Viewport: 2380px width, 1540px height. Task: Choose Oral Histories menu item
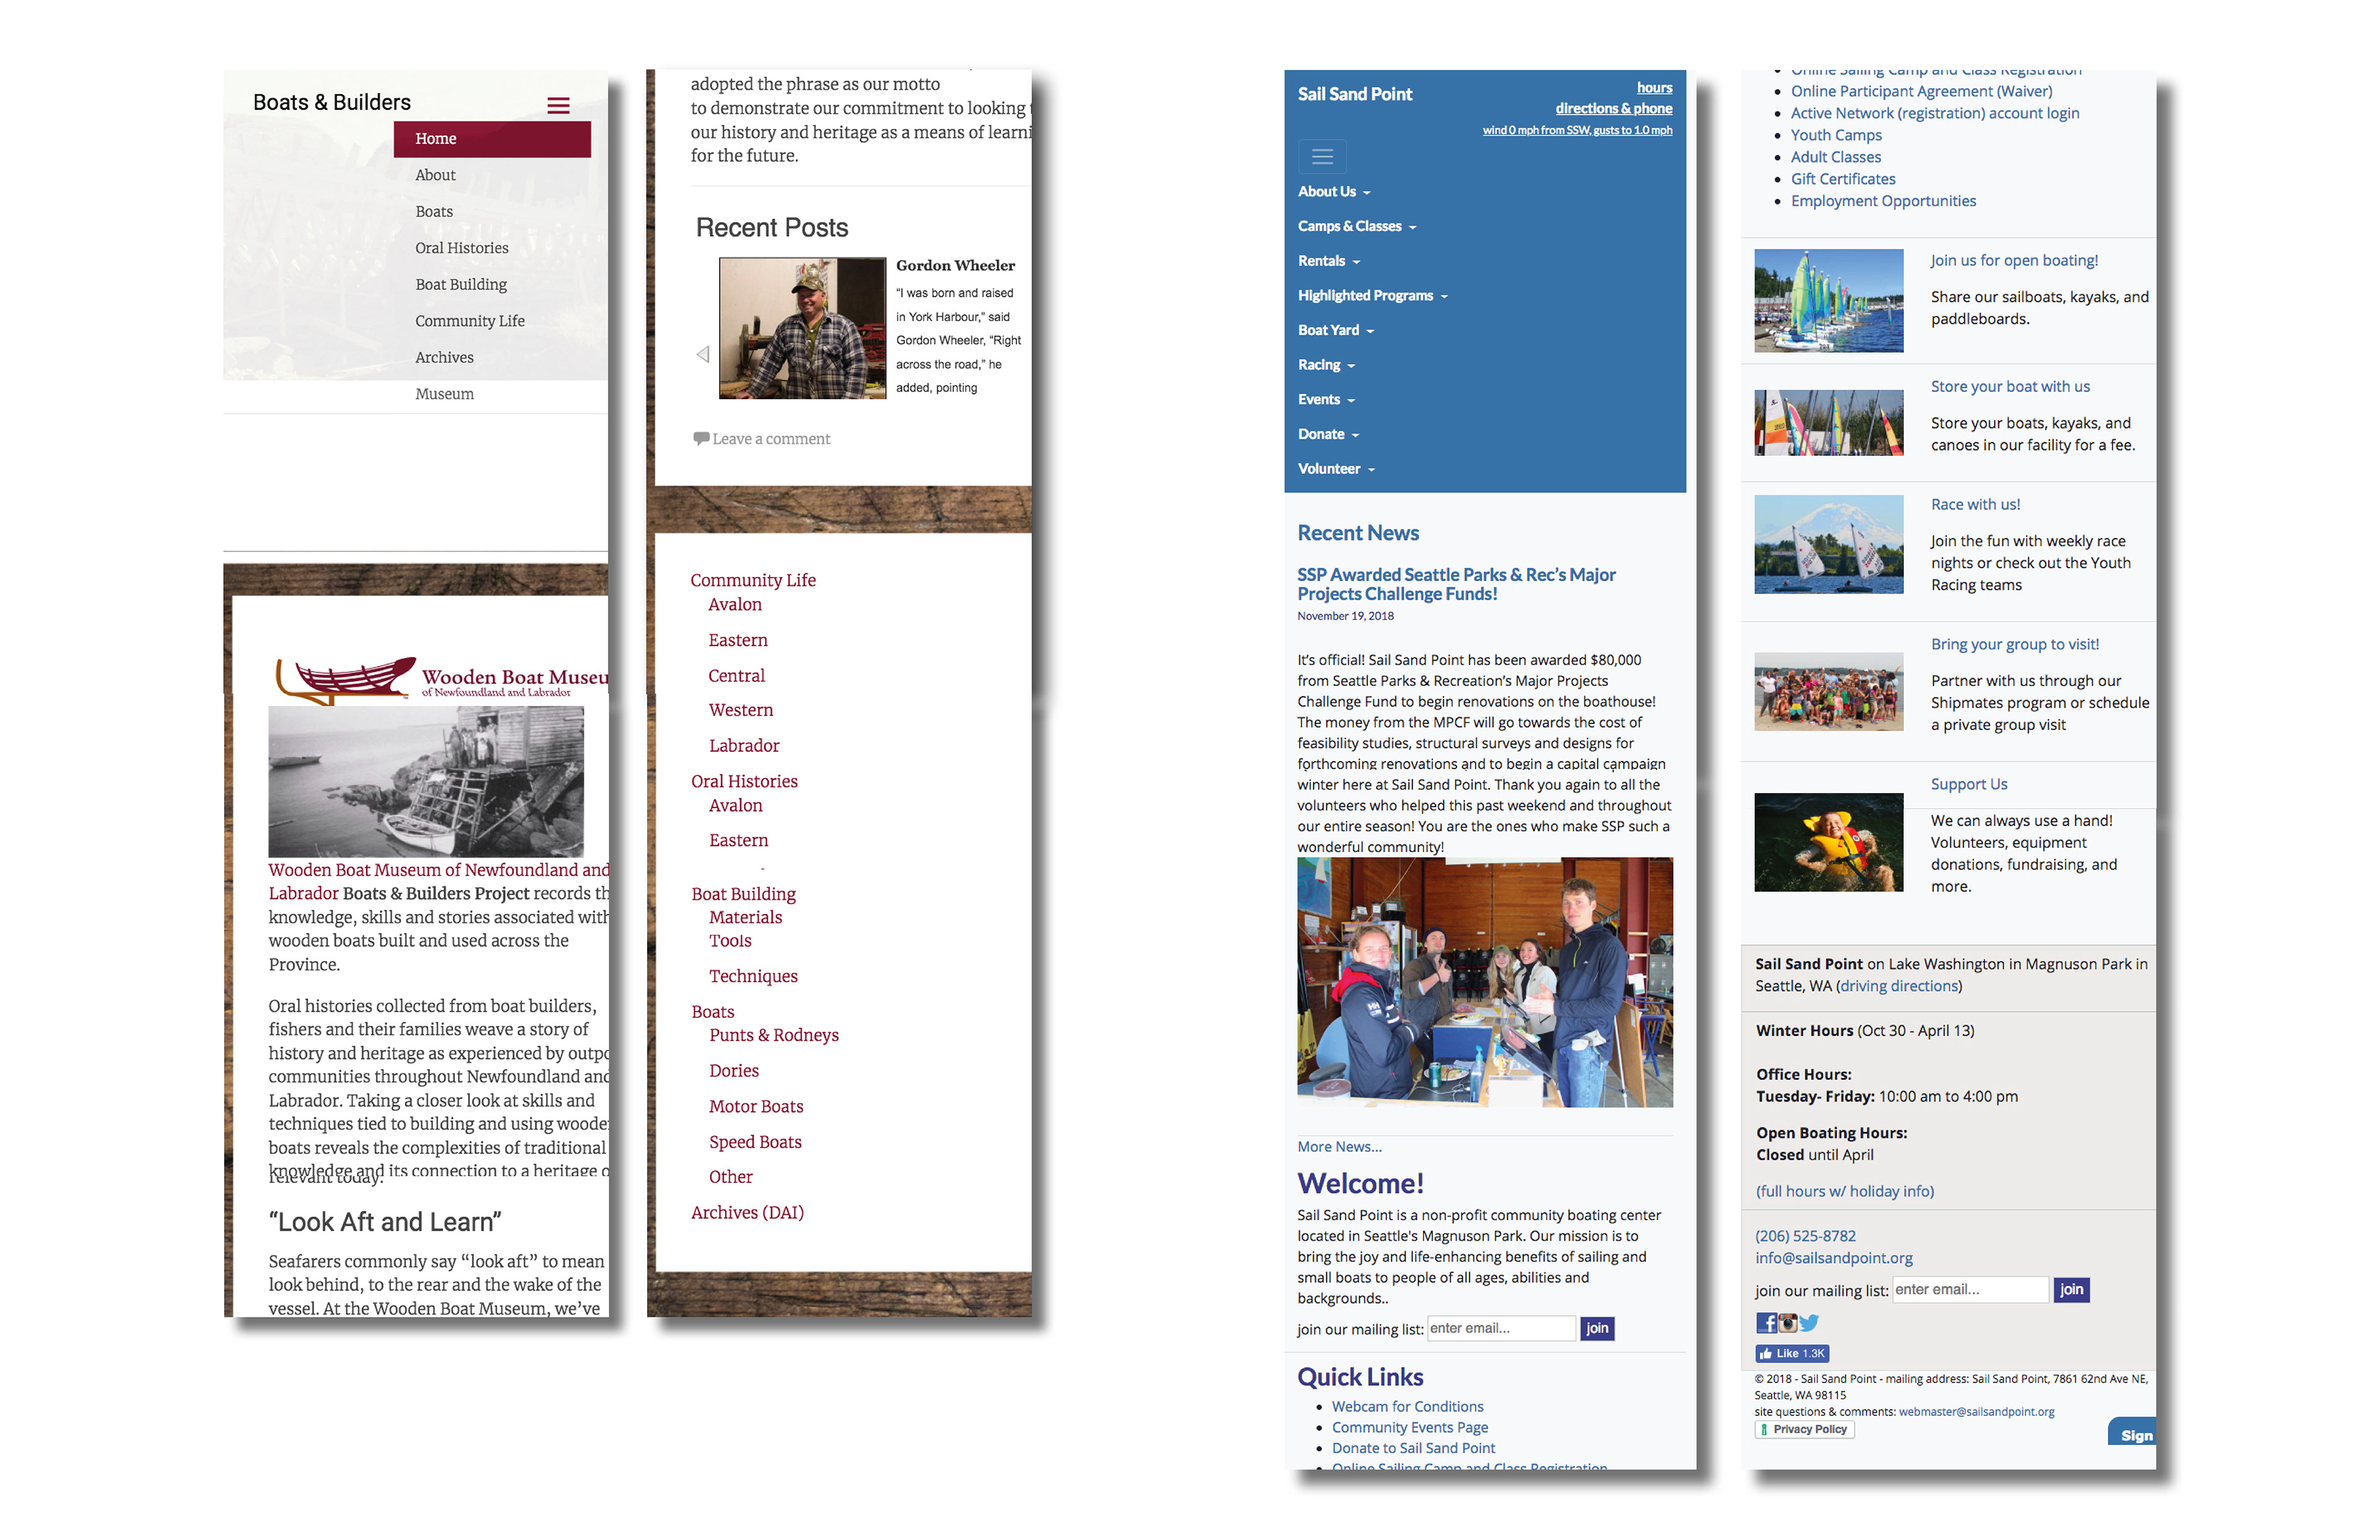(x=461, y=248)
